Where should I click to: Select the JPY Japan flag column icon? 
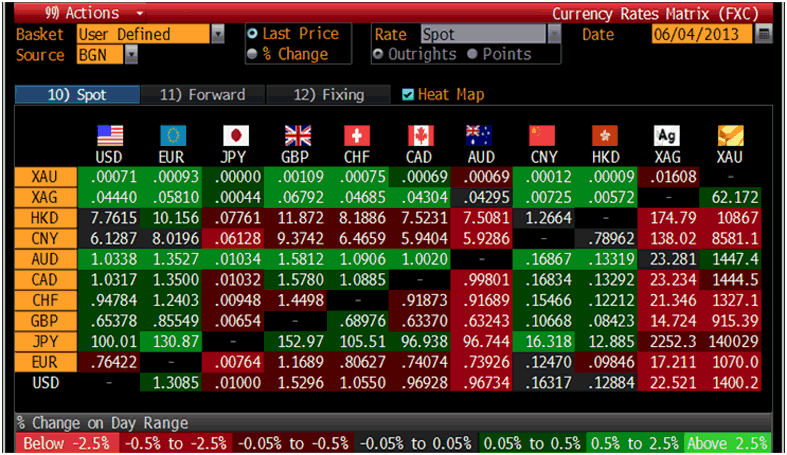[x=235, y=136]
